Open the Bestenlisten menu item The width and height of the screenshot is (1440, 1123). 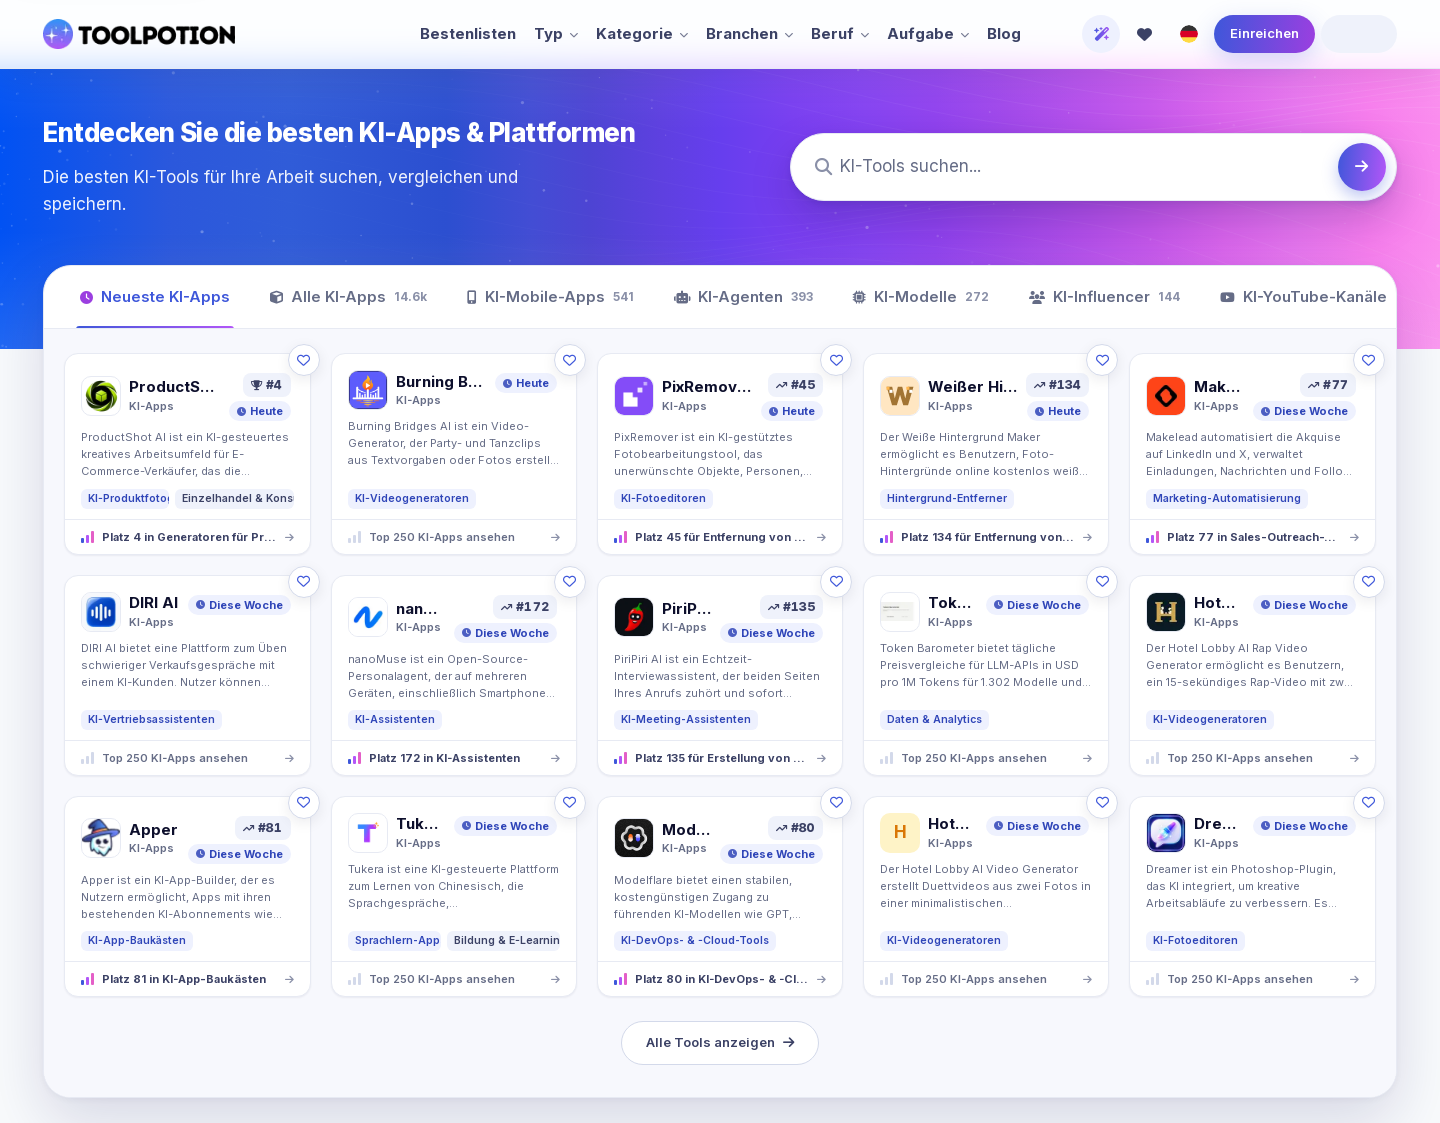coord(468,34)
